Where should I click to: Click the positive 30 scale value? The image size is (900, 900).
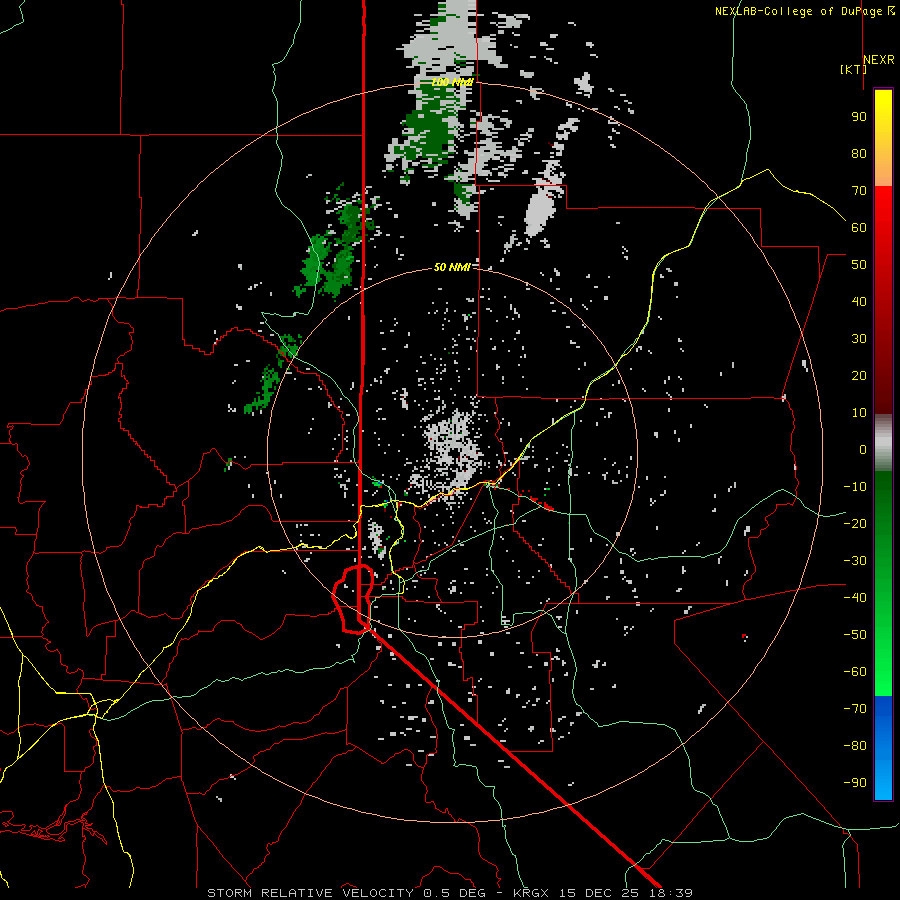(x=859, y=339)
